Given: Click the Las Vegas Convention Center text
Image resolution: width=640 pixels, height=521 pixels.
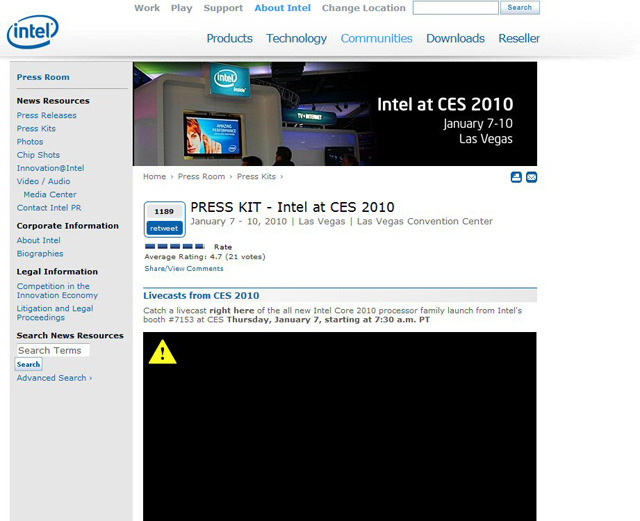Looking at the screenshot, I should (425, 221).
